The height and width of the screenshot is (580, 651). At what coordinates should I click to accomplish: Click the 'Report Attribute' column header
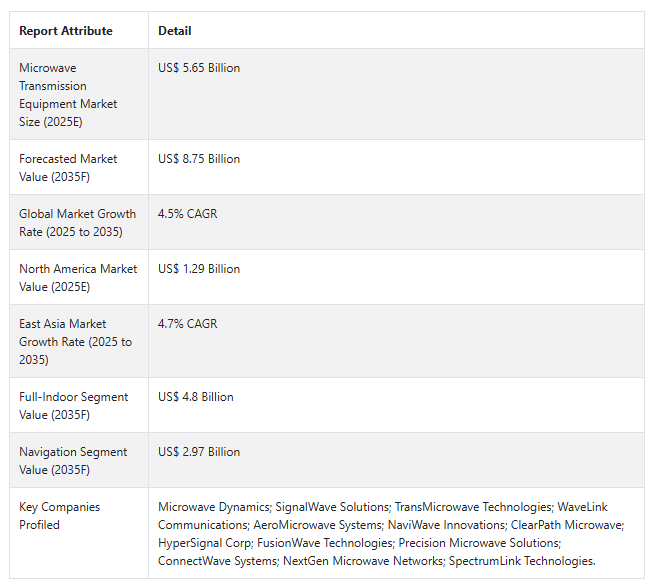(66, 31)
